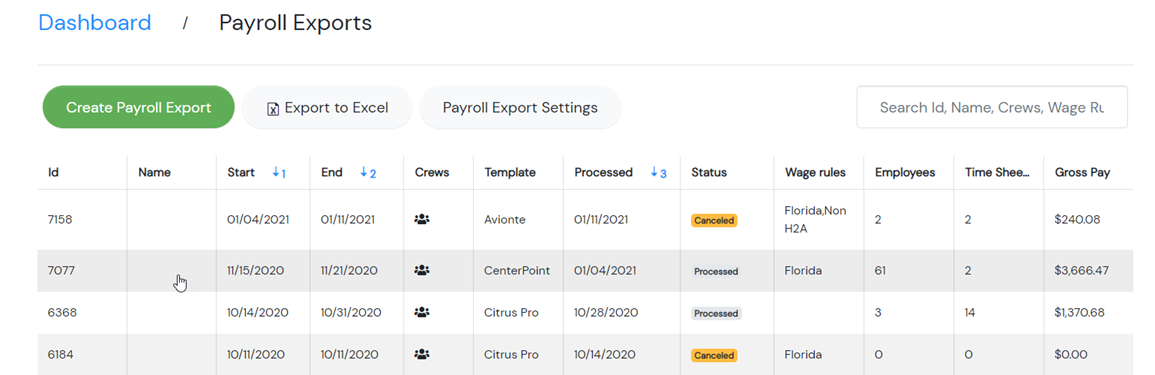The image size is (1155, 375).
Task: Create a new Payroll Export
Action: click(x=138, y=108)
